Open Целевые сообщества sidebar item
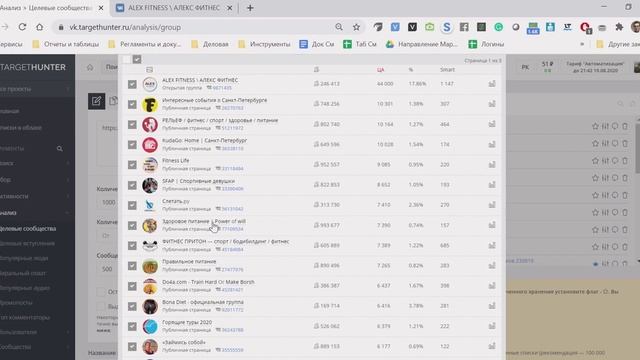The width and height of the screenshot is (640, 360). (28, 229)
